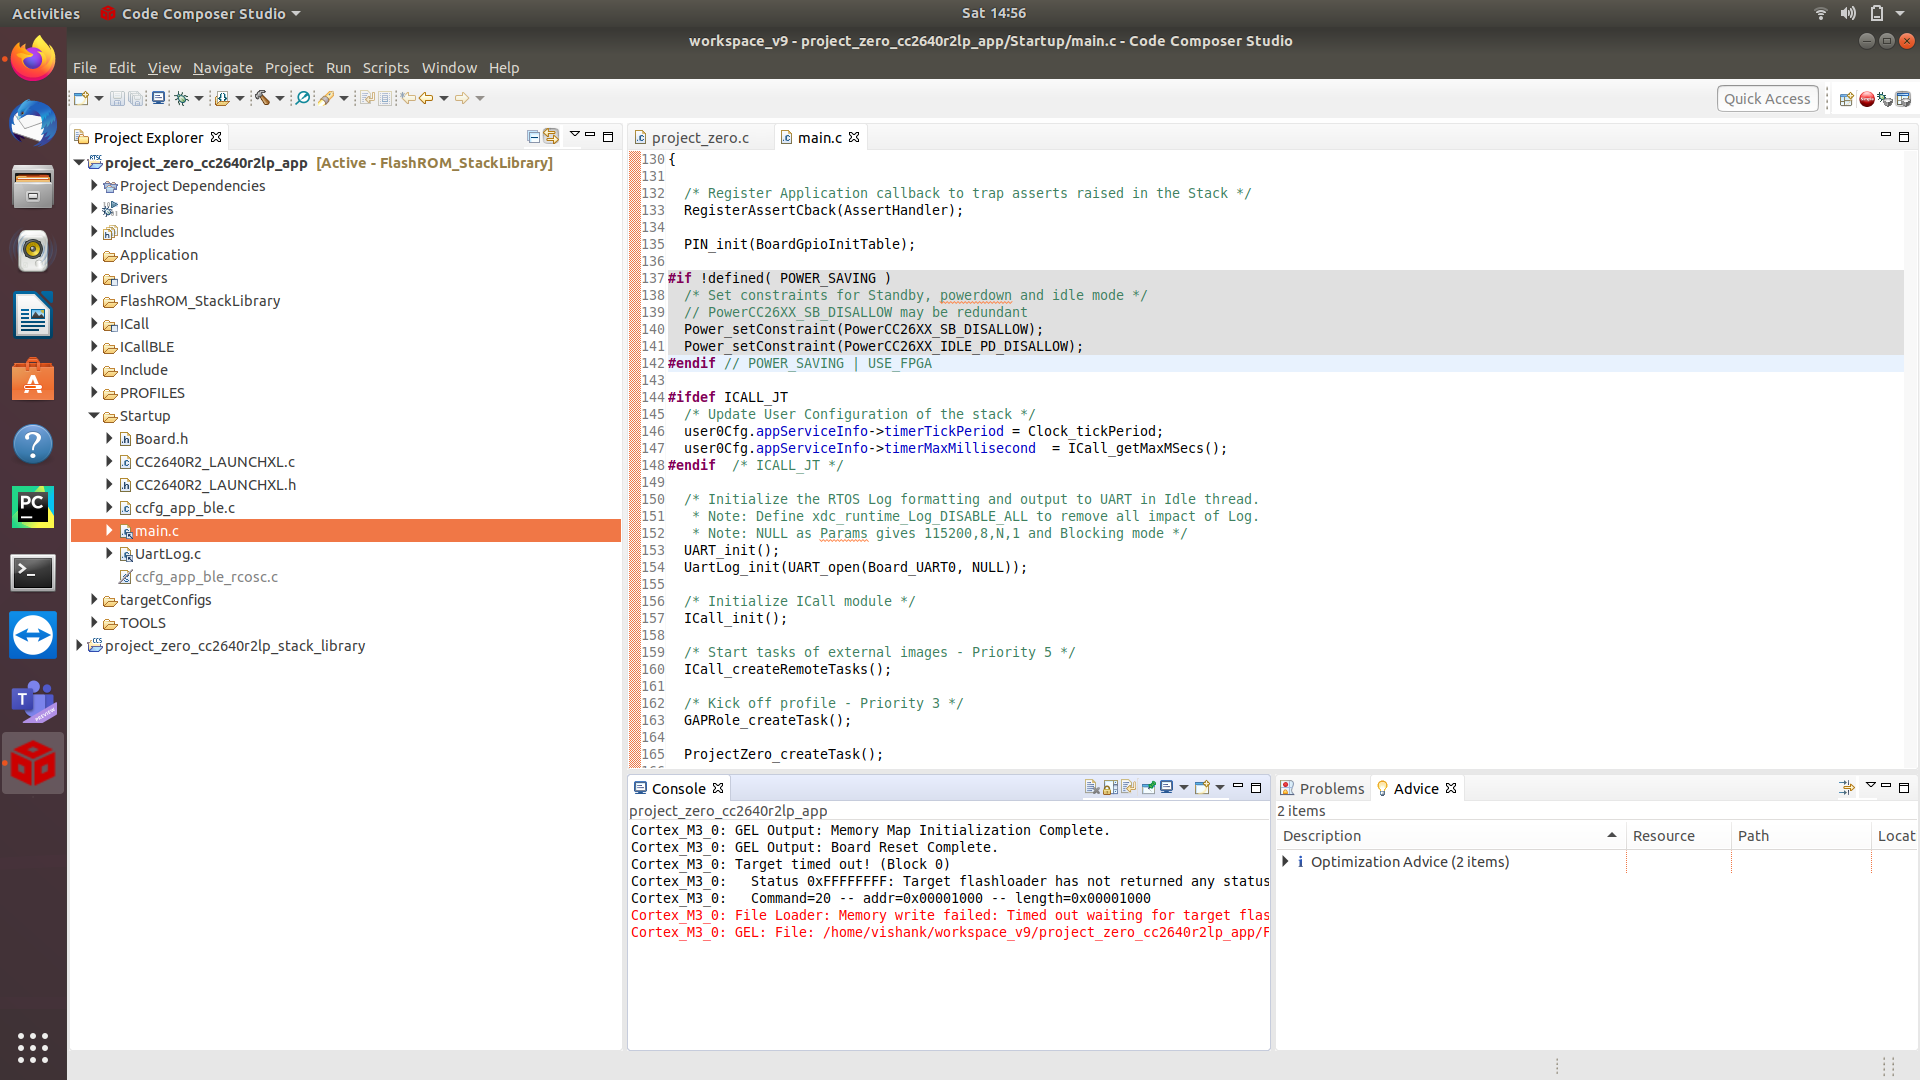Open the Debug dropdown arrow

[x=198, y=98]
